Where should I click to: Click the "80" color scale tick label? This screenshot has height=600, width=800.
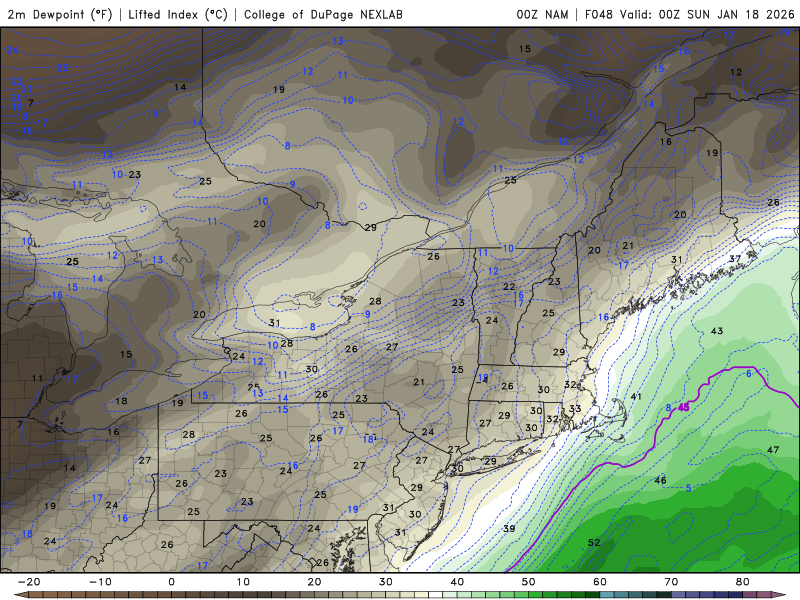(x=743, y=582)
